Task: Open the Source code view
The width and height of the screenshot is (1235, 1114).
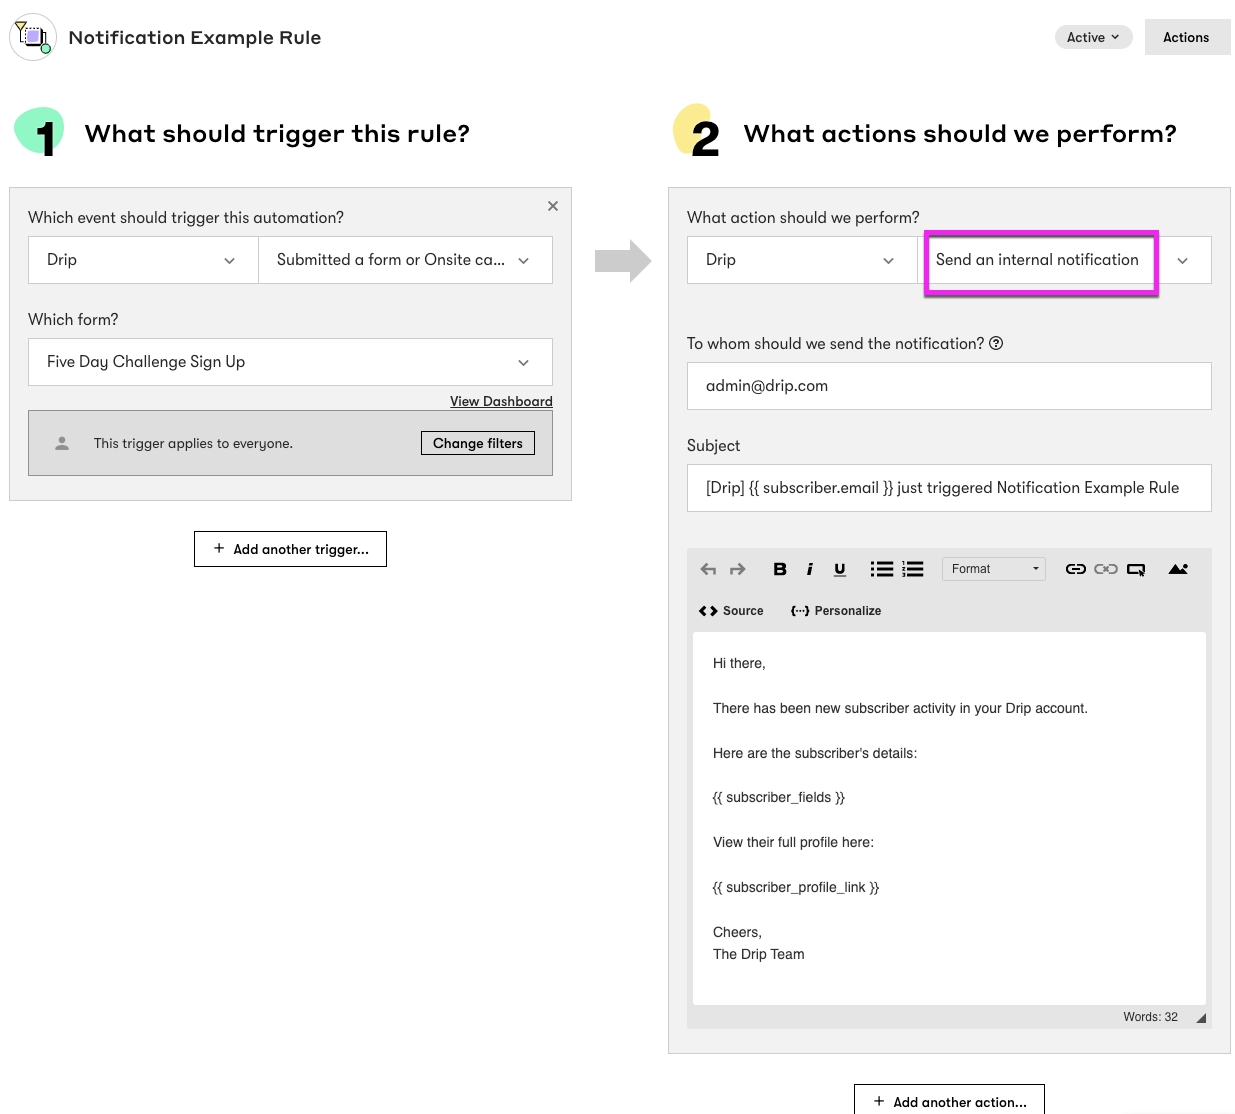Action: 731,611
